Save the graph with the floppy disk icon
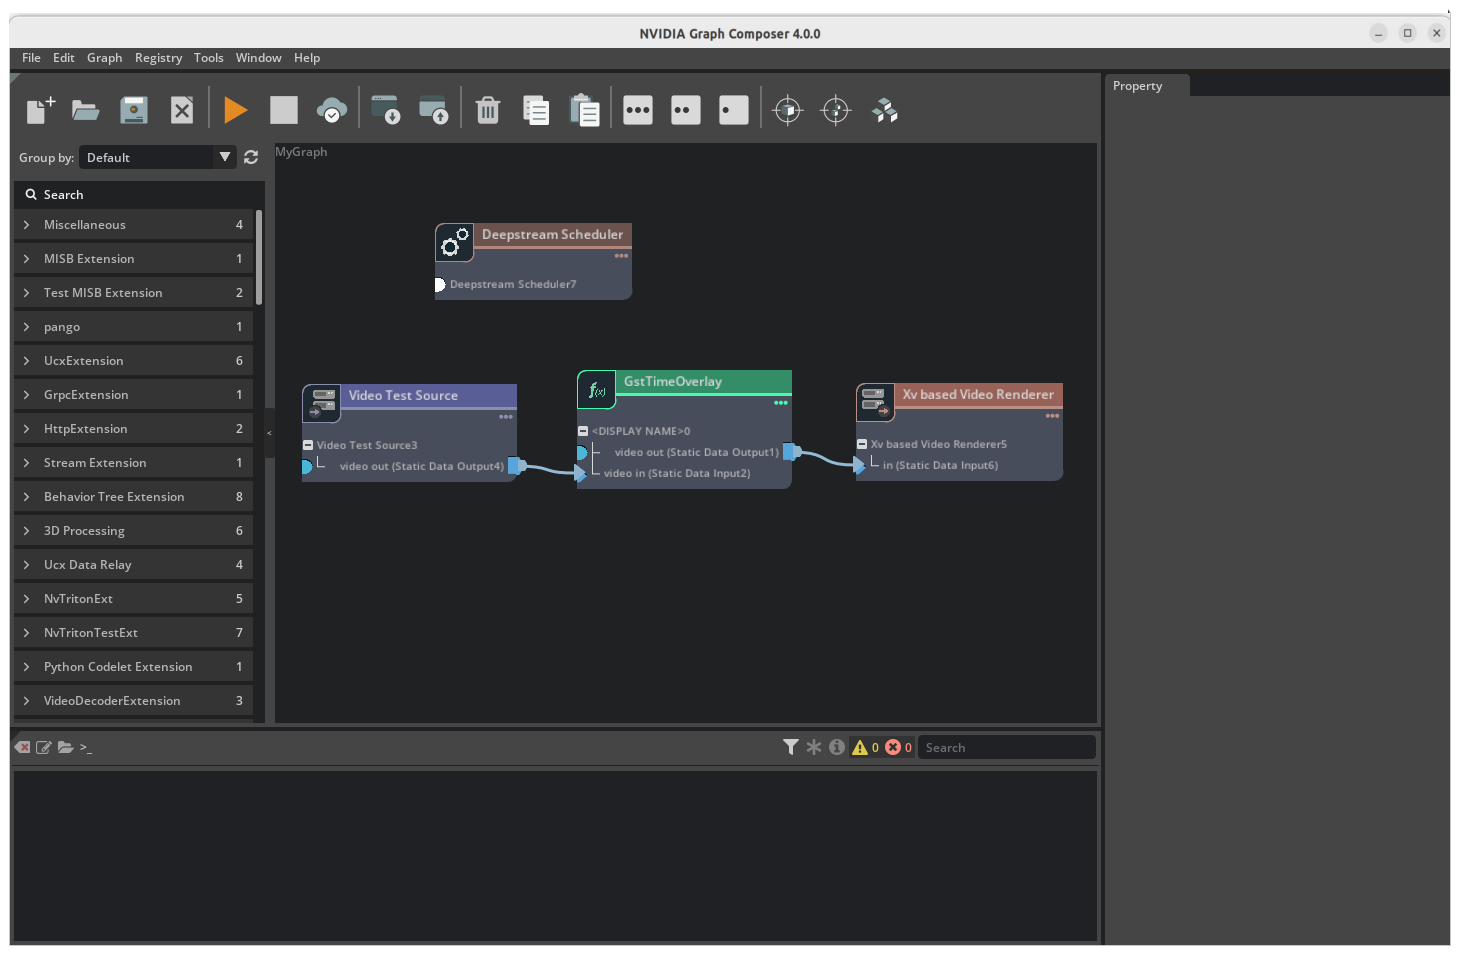This screenshot has height=955, width=1460. [134, 110]
